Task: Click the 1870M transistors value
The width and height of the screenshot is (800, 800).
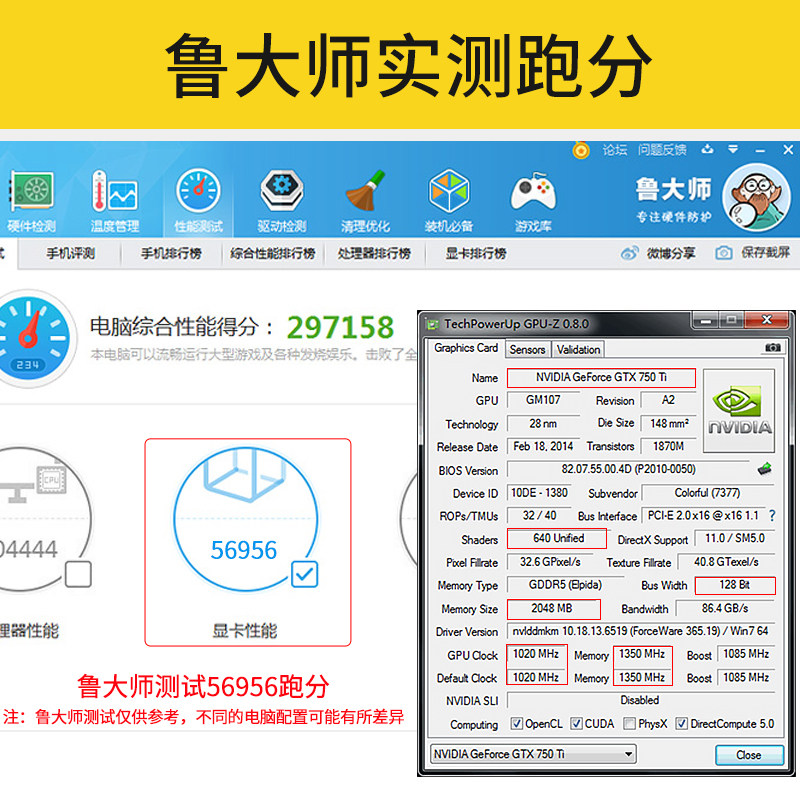Action: click(668, 446)
